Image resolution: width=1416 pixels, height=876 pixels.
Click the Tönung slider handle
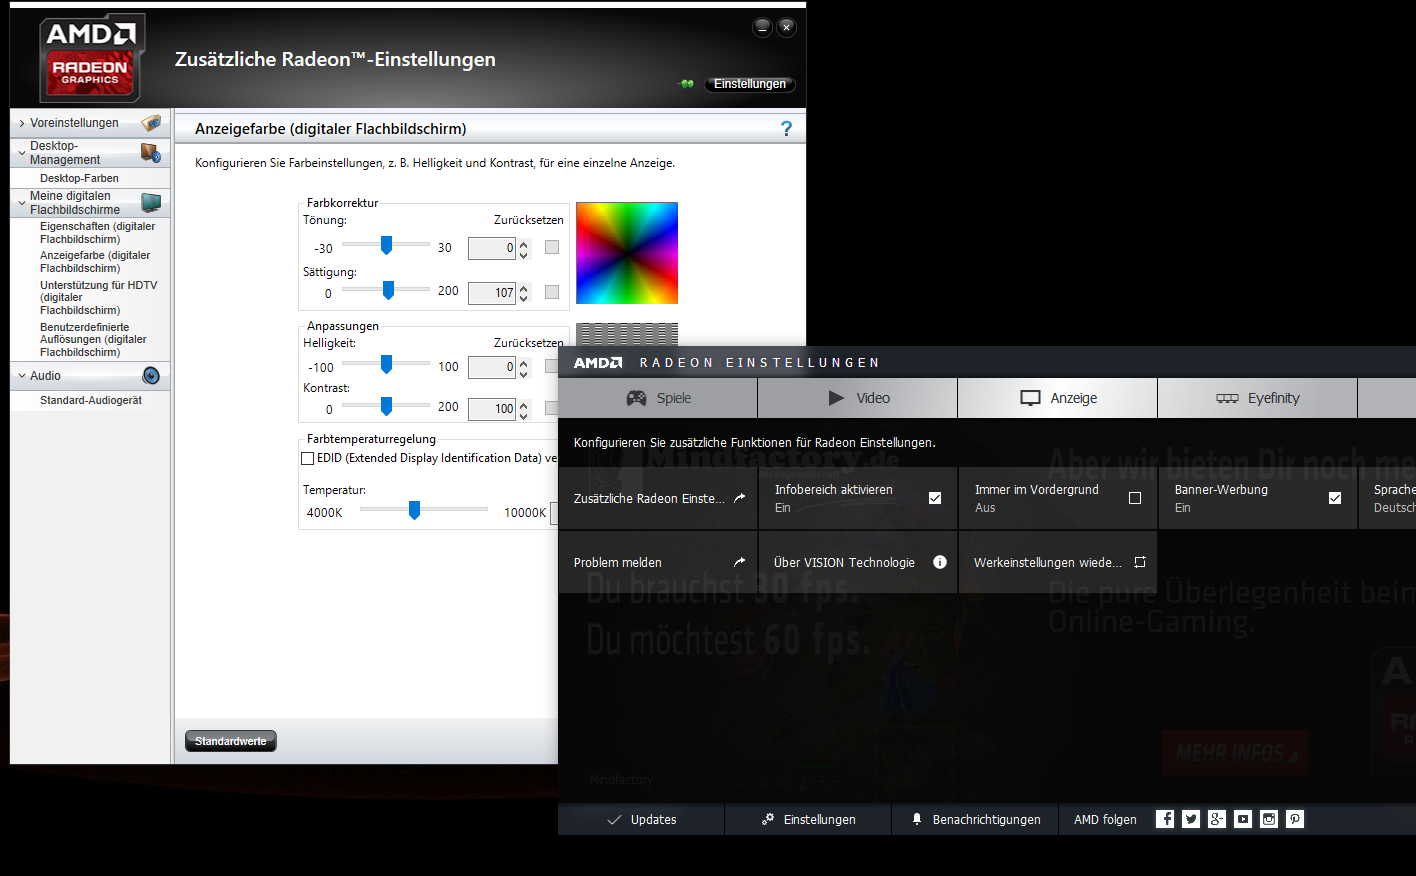pos(386,245)
